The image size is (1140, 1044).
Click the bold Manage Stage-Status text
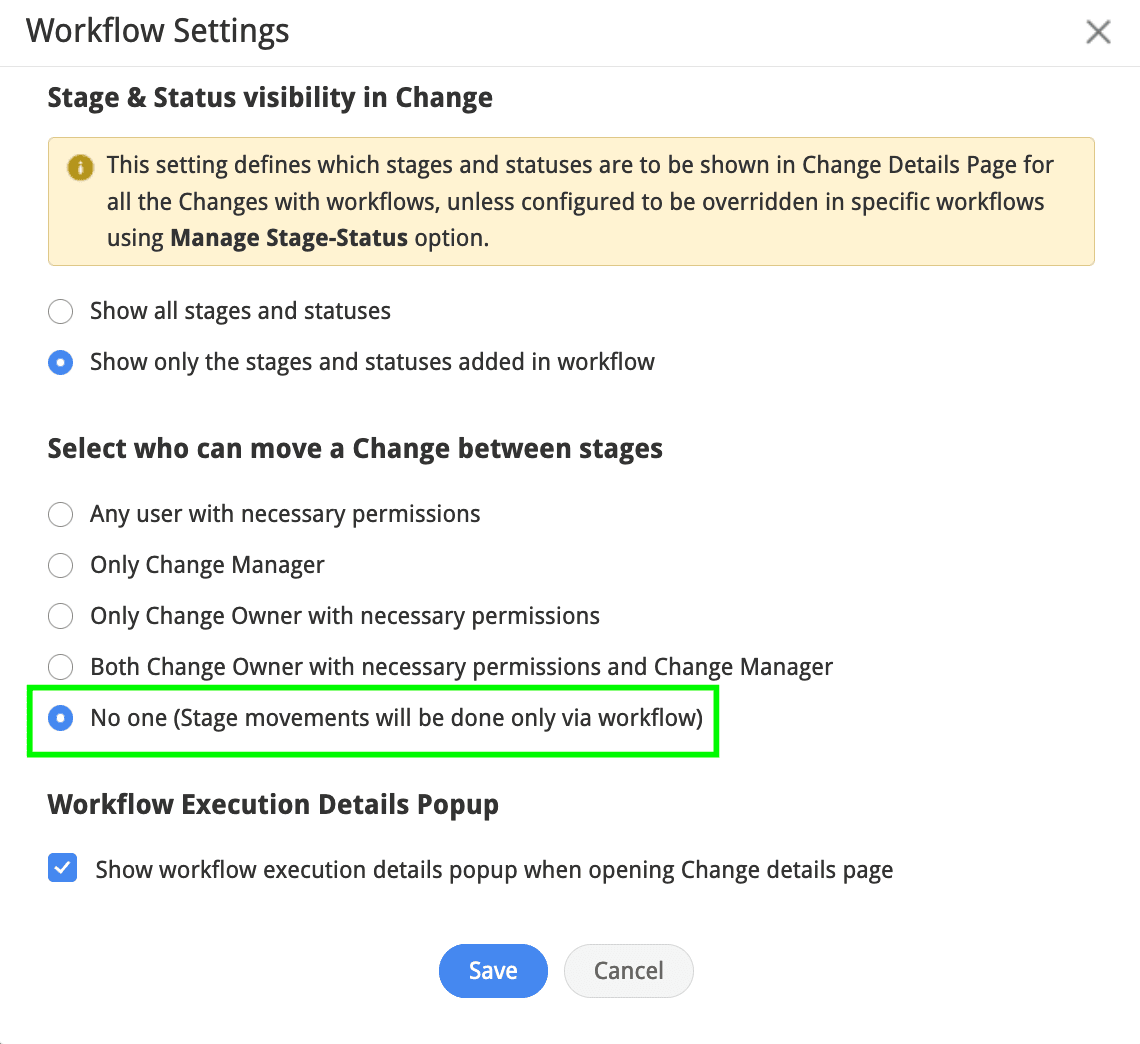point(289,238)
